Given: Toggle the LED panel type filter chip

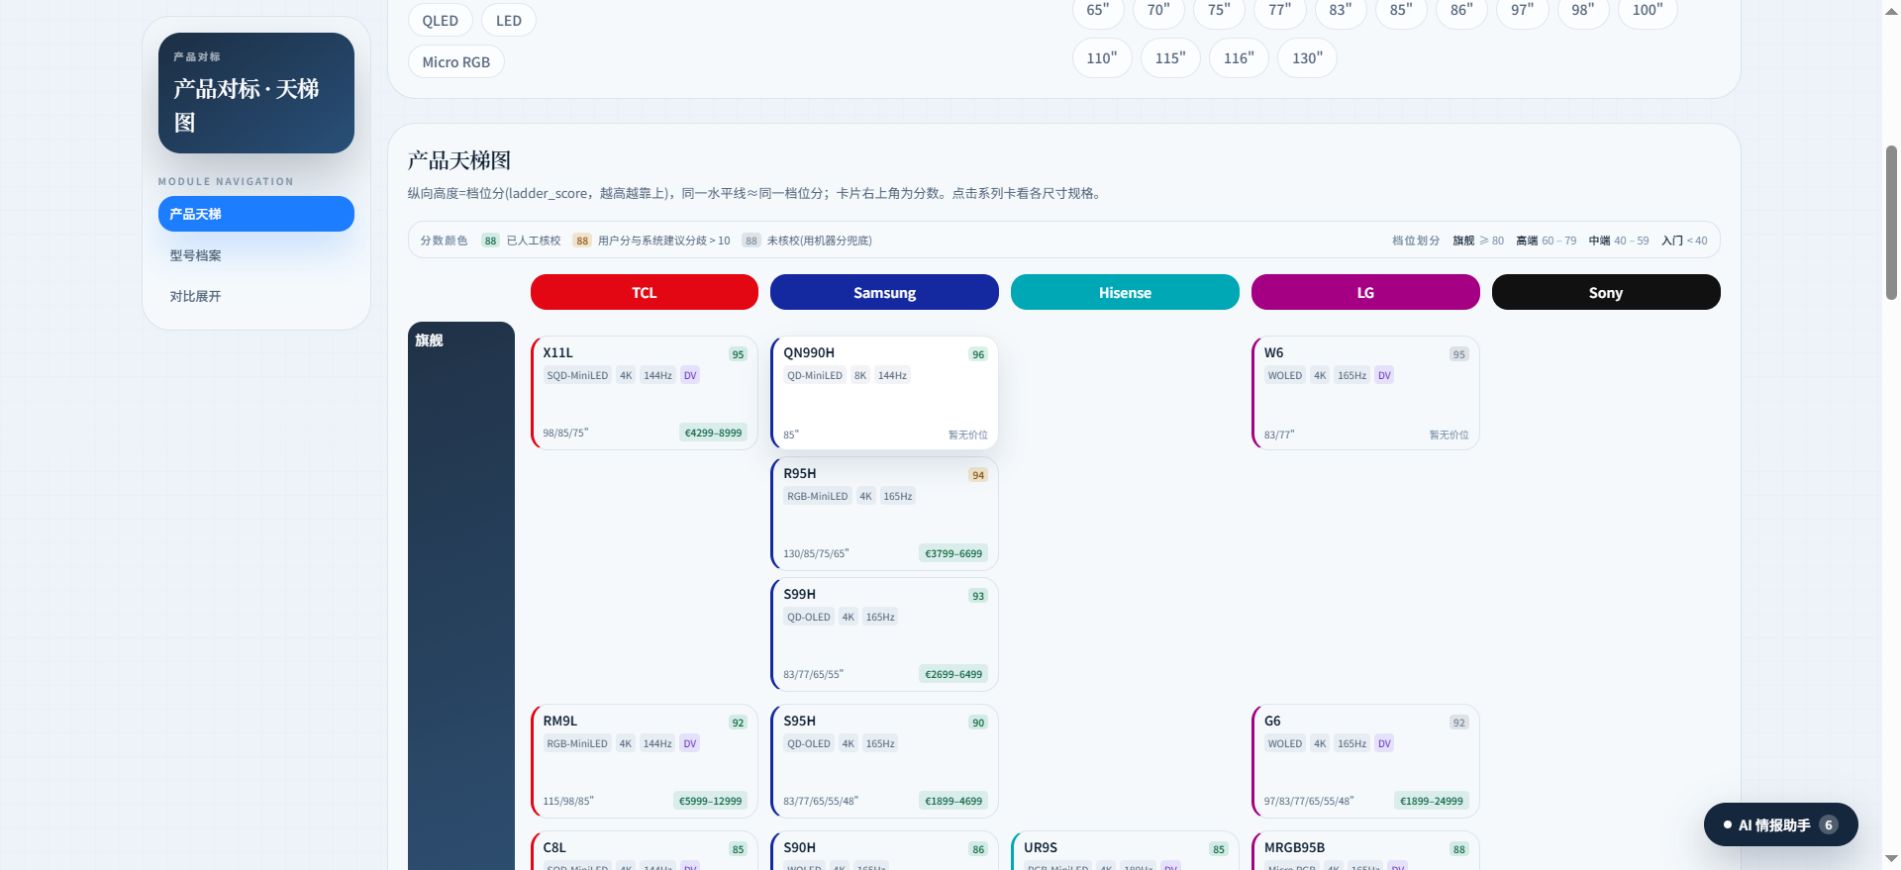Looking at the screenshot, I should click(x=509, y=20).
